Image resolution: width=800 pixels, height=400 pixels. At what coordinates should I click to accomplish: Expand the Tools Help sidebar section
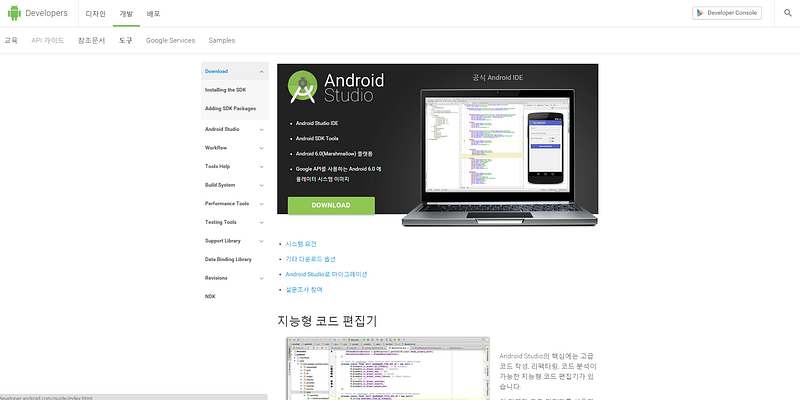tap(261, 167)
